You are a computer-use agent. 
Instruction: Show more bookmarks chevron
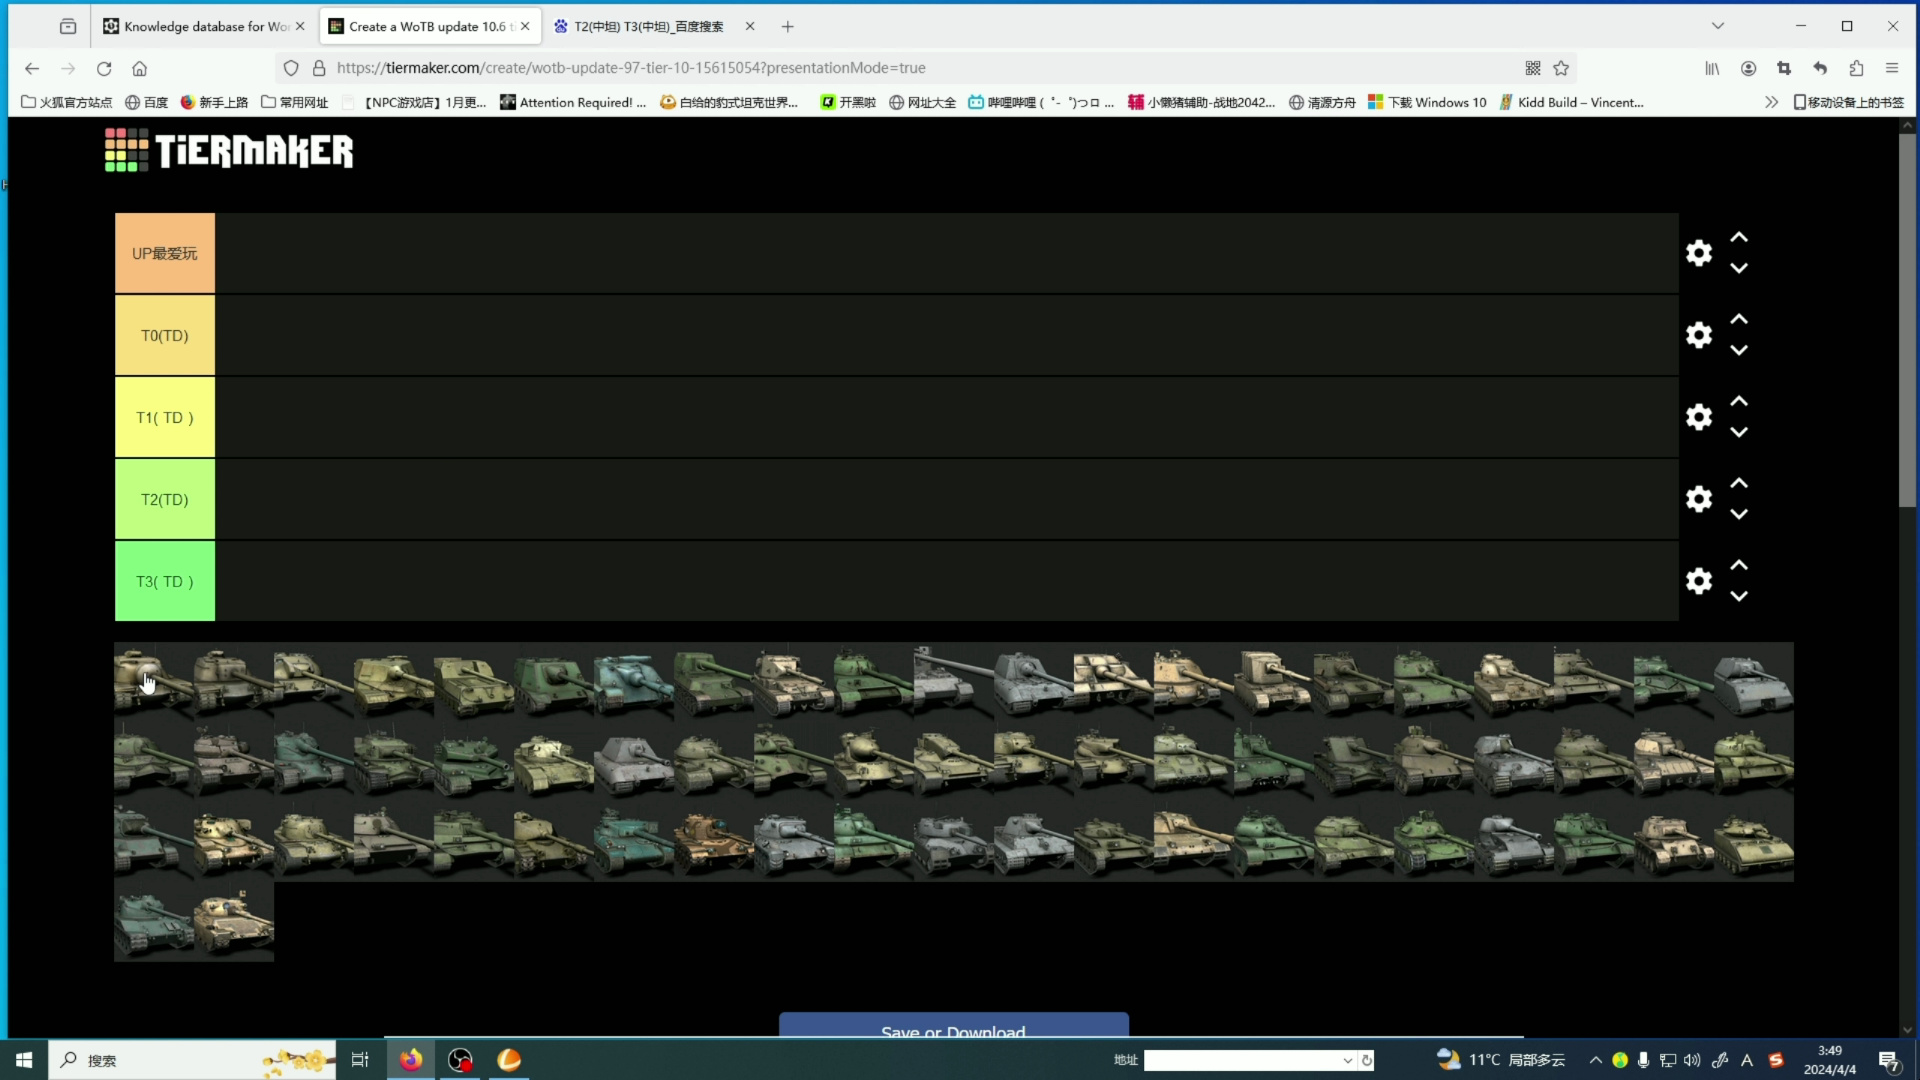1771,102
